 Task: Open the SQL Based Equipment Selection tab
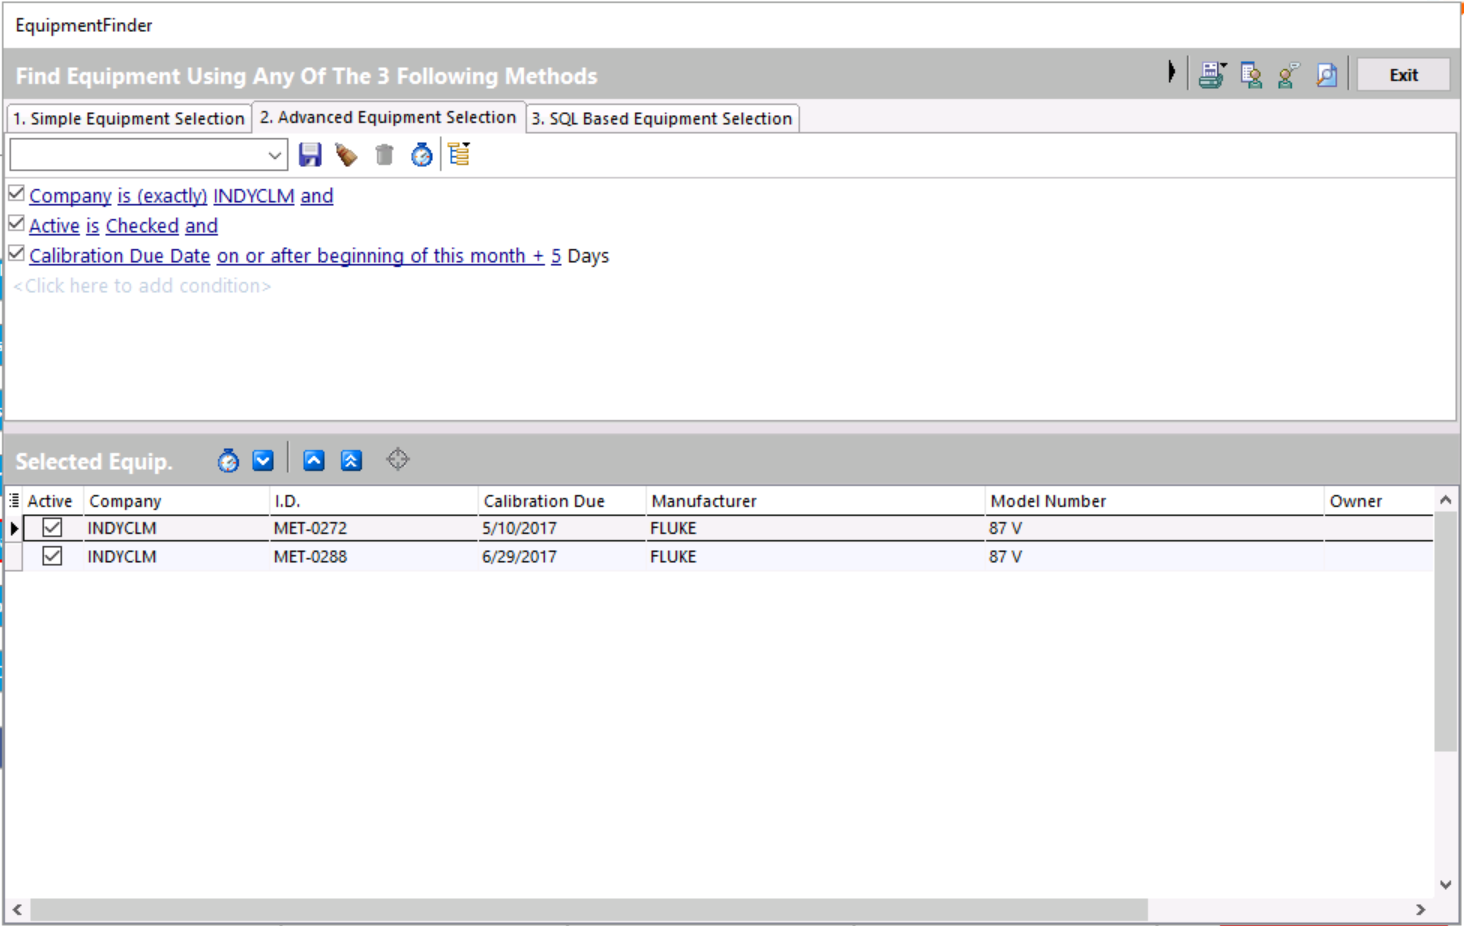[661, 118]
